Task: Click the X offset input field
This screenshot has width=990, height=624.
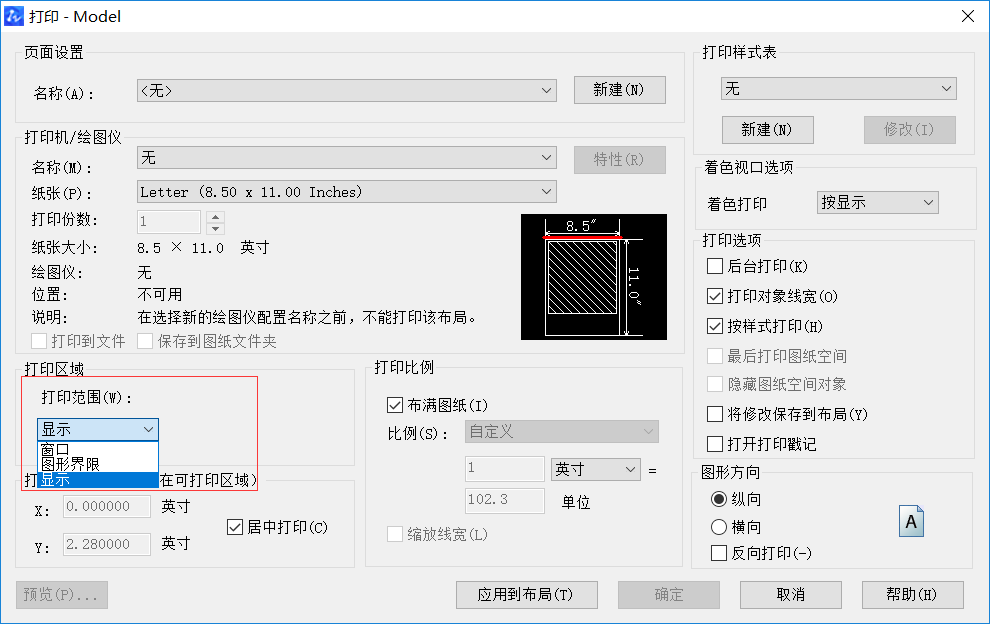Action: tap(106, 506)
